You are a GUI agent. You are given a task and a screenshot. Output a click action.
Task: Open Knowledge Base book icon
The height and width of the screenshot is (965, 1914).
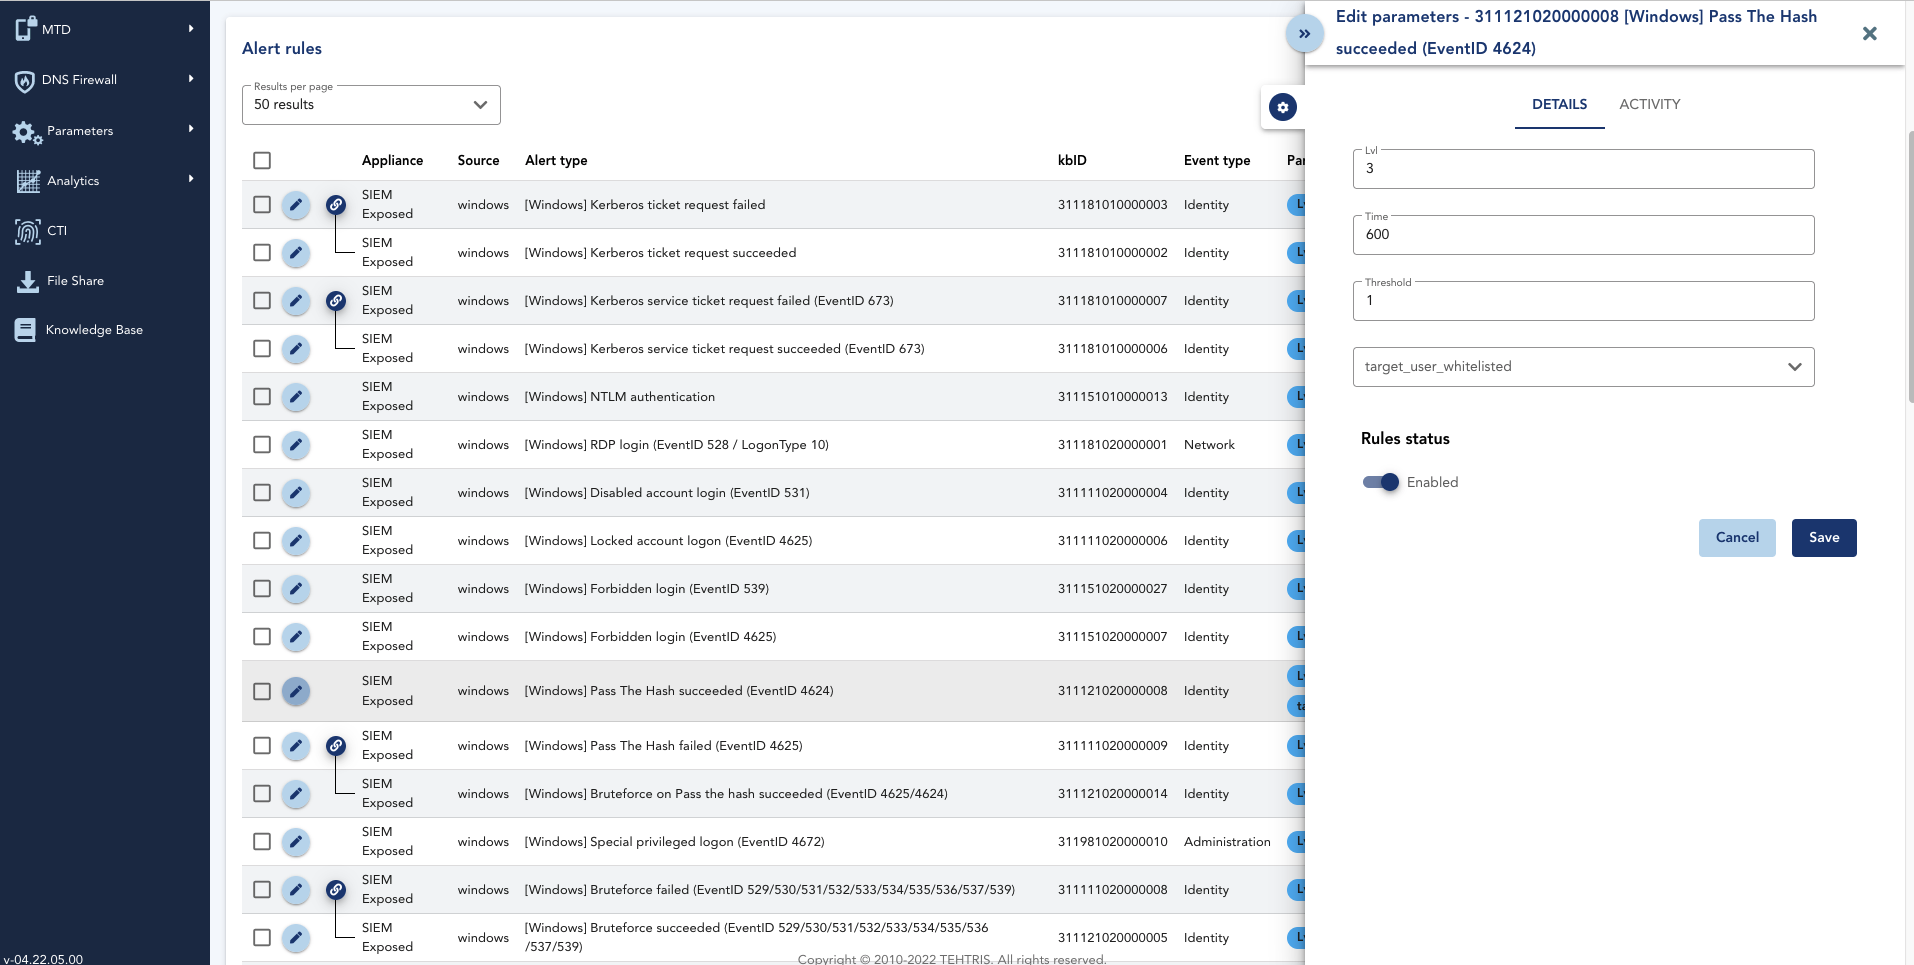point(25,330)
